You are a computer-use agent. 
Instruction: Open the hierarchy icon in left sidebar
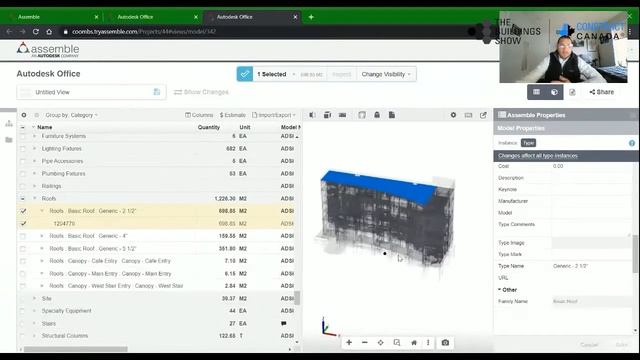(x=9, y=124)
